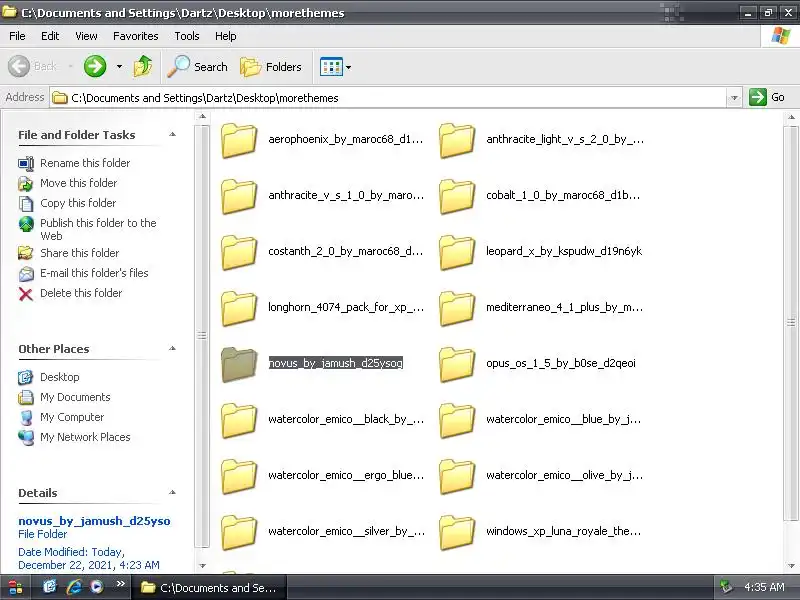
Task: Go up one folder level icon
Action: (142, 66)
